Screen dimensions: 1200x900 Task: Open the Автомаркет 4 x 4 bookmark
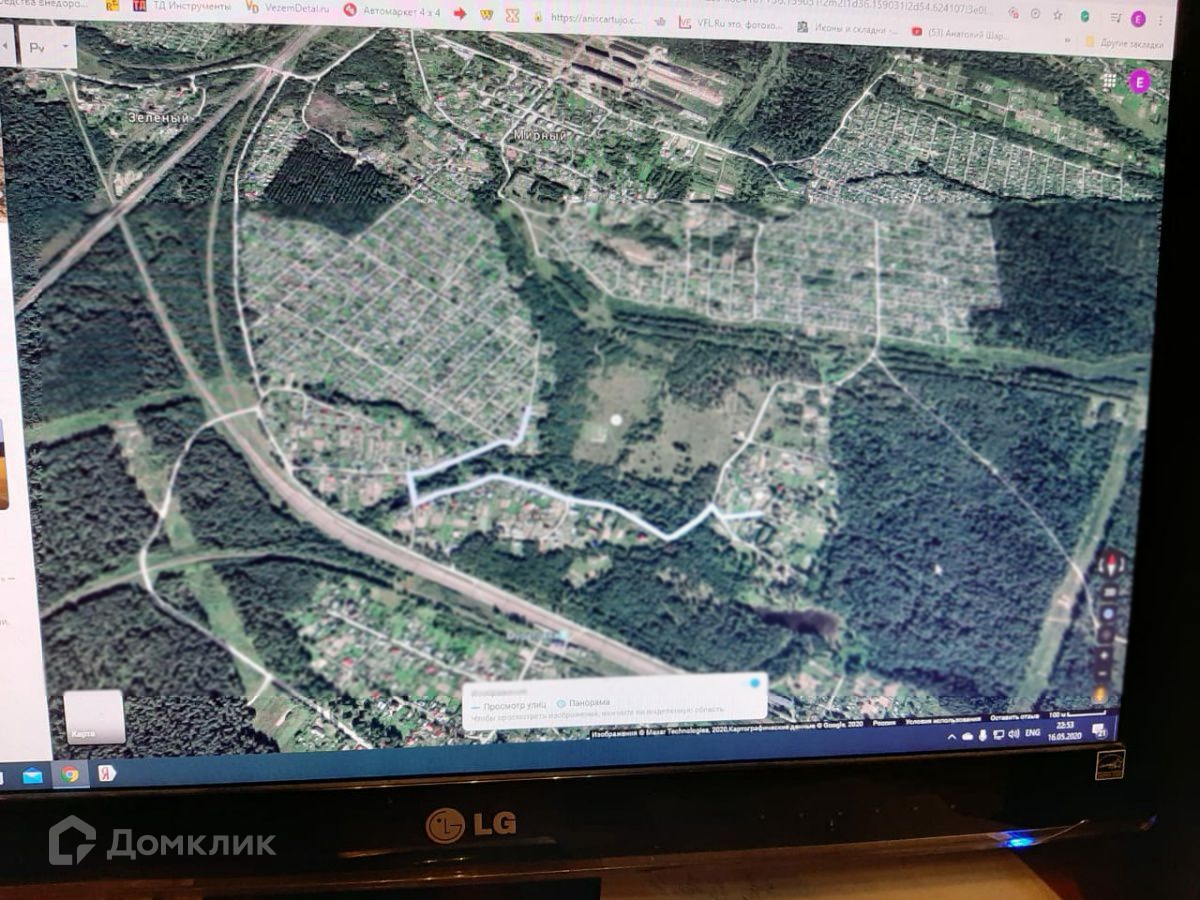[x=392, y=10]
